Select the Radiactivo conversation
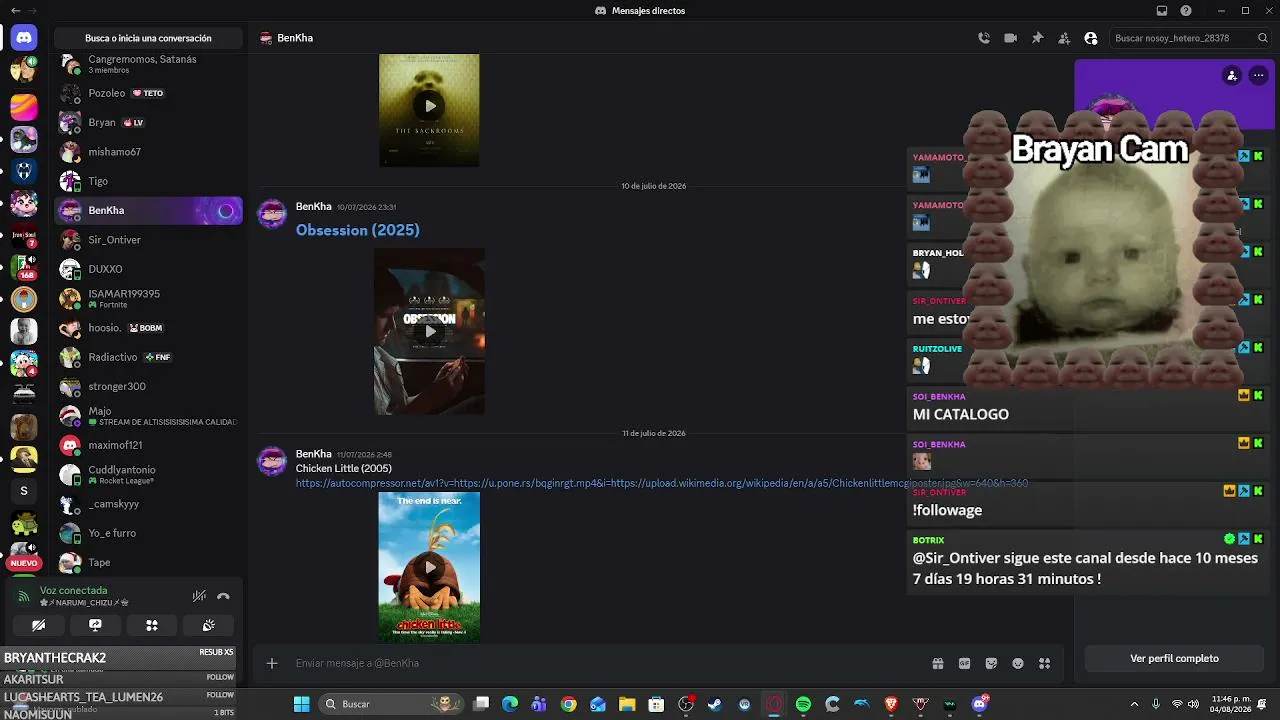1280x720 pixels. (148, 357)
